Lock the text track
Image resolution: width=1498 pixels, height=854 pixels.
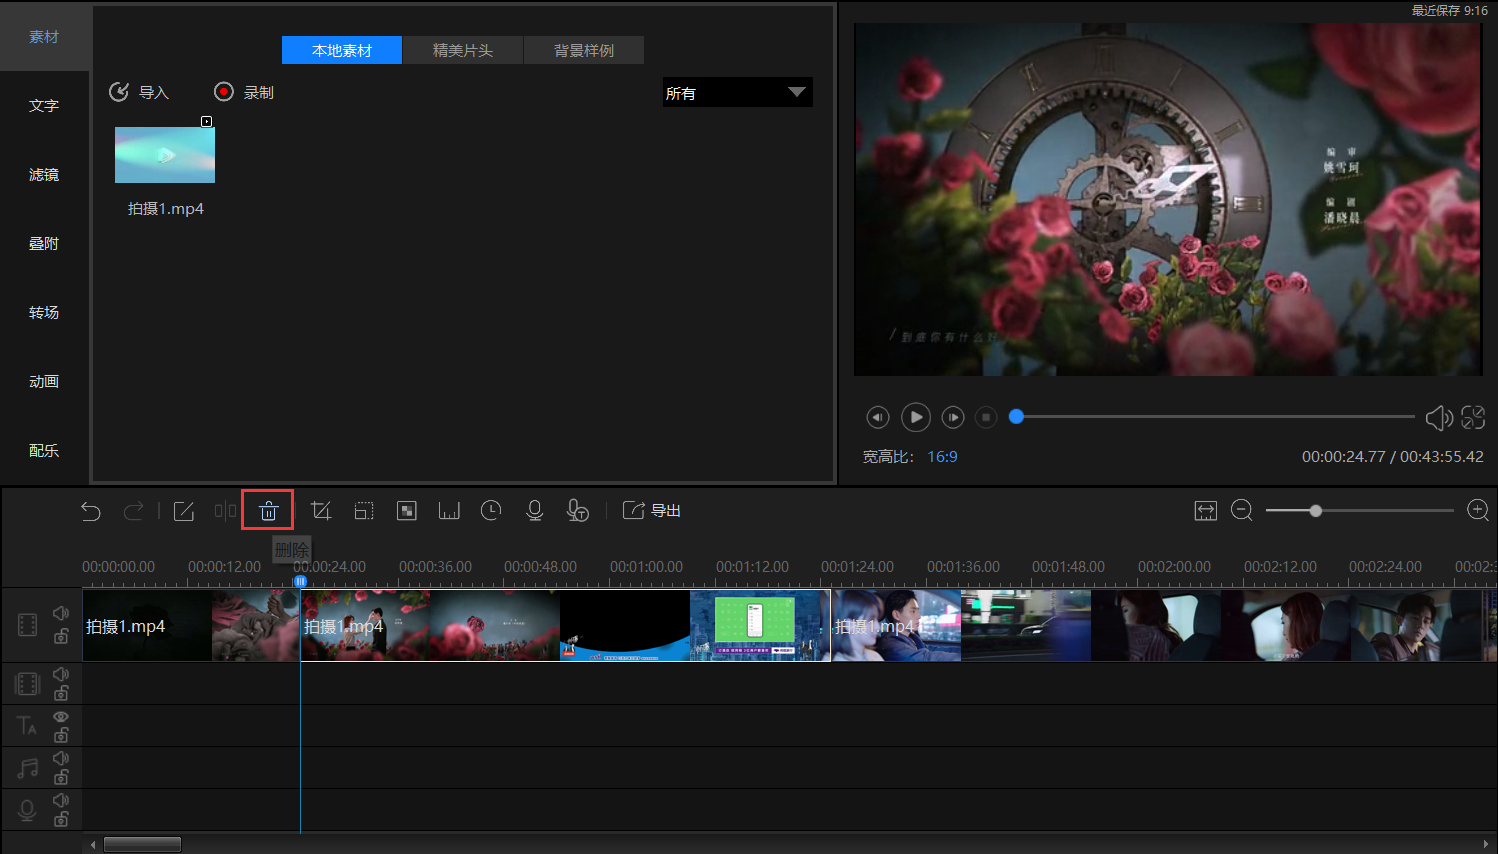[61, 736]
